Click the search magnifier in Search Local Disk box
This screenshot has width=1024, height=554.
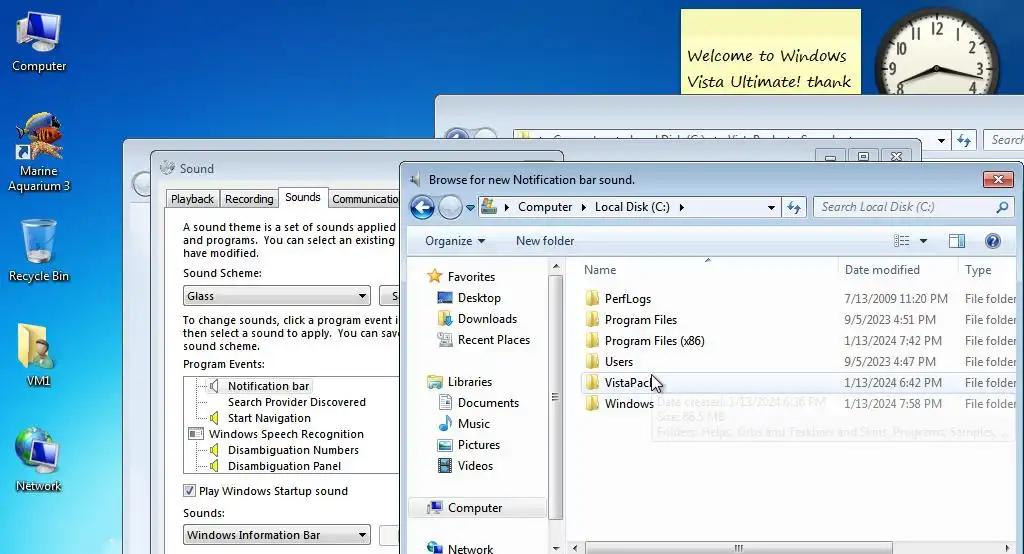click(1002, 207)
